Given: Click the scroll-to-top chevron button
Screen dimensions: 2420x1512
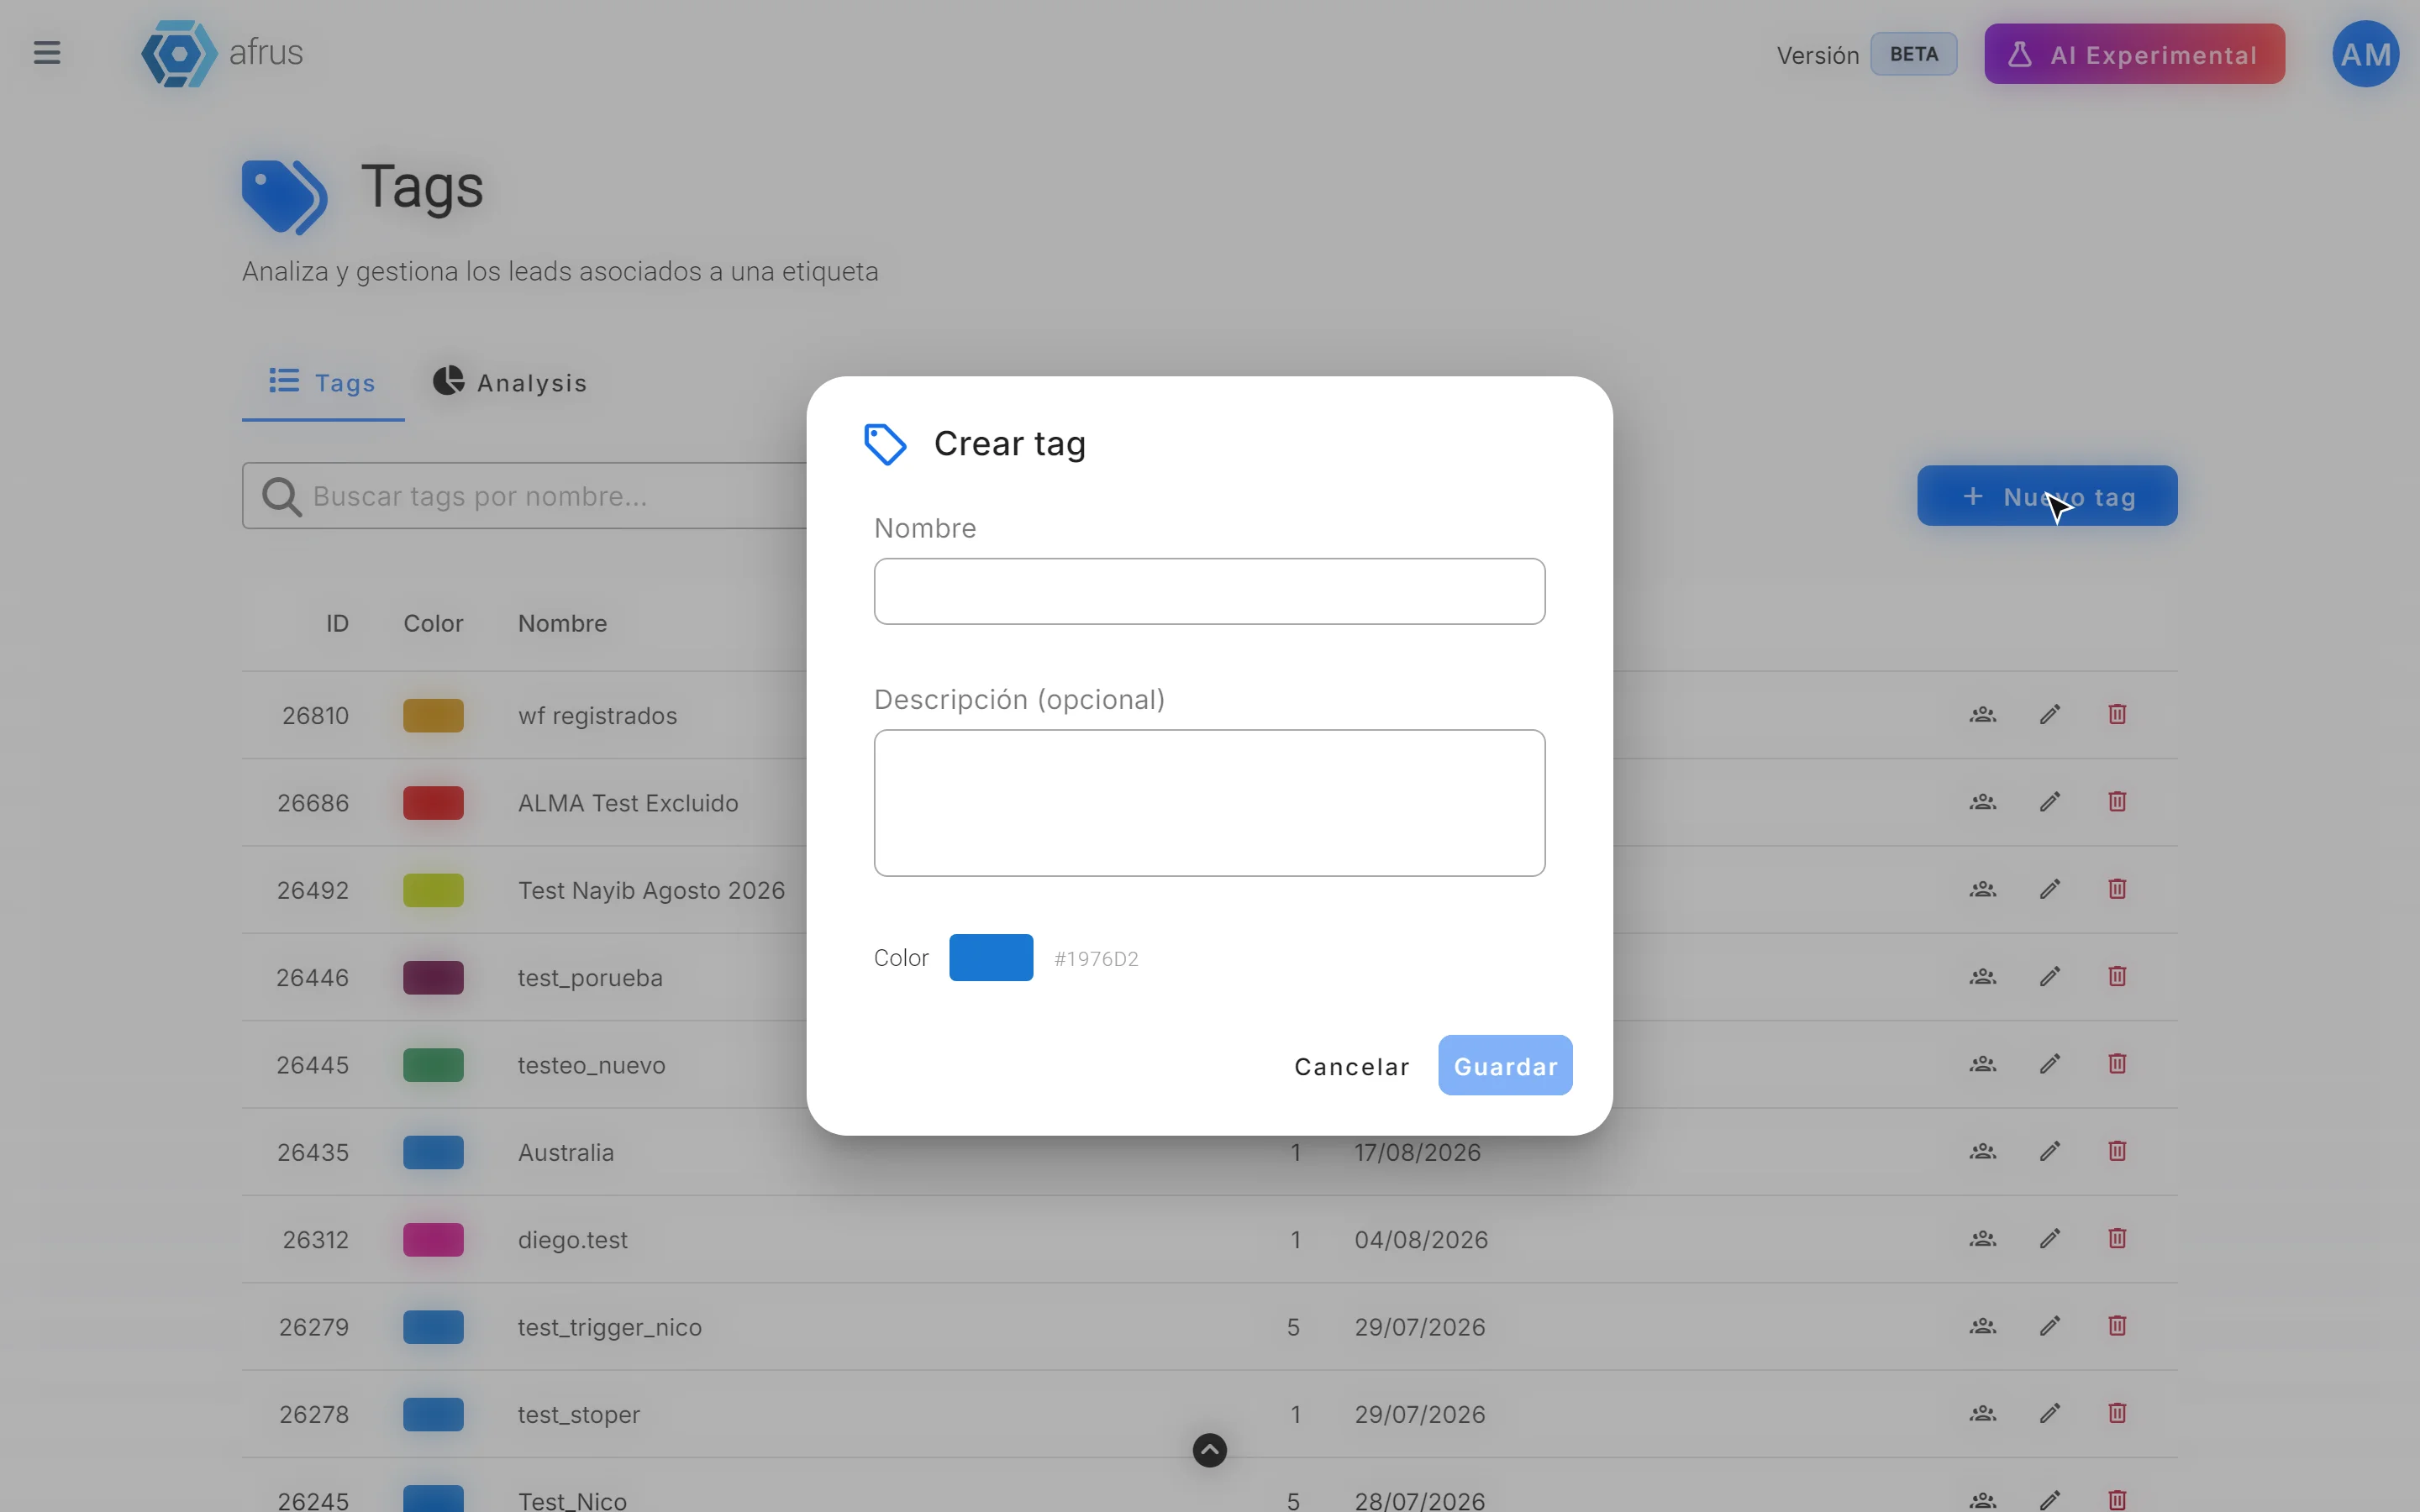Looking at the screenshot, I should coord(1209,1450).
